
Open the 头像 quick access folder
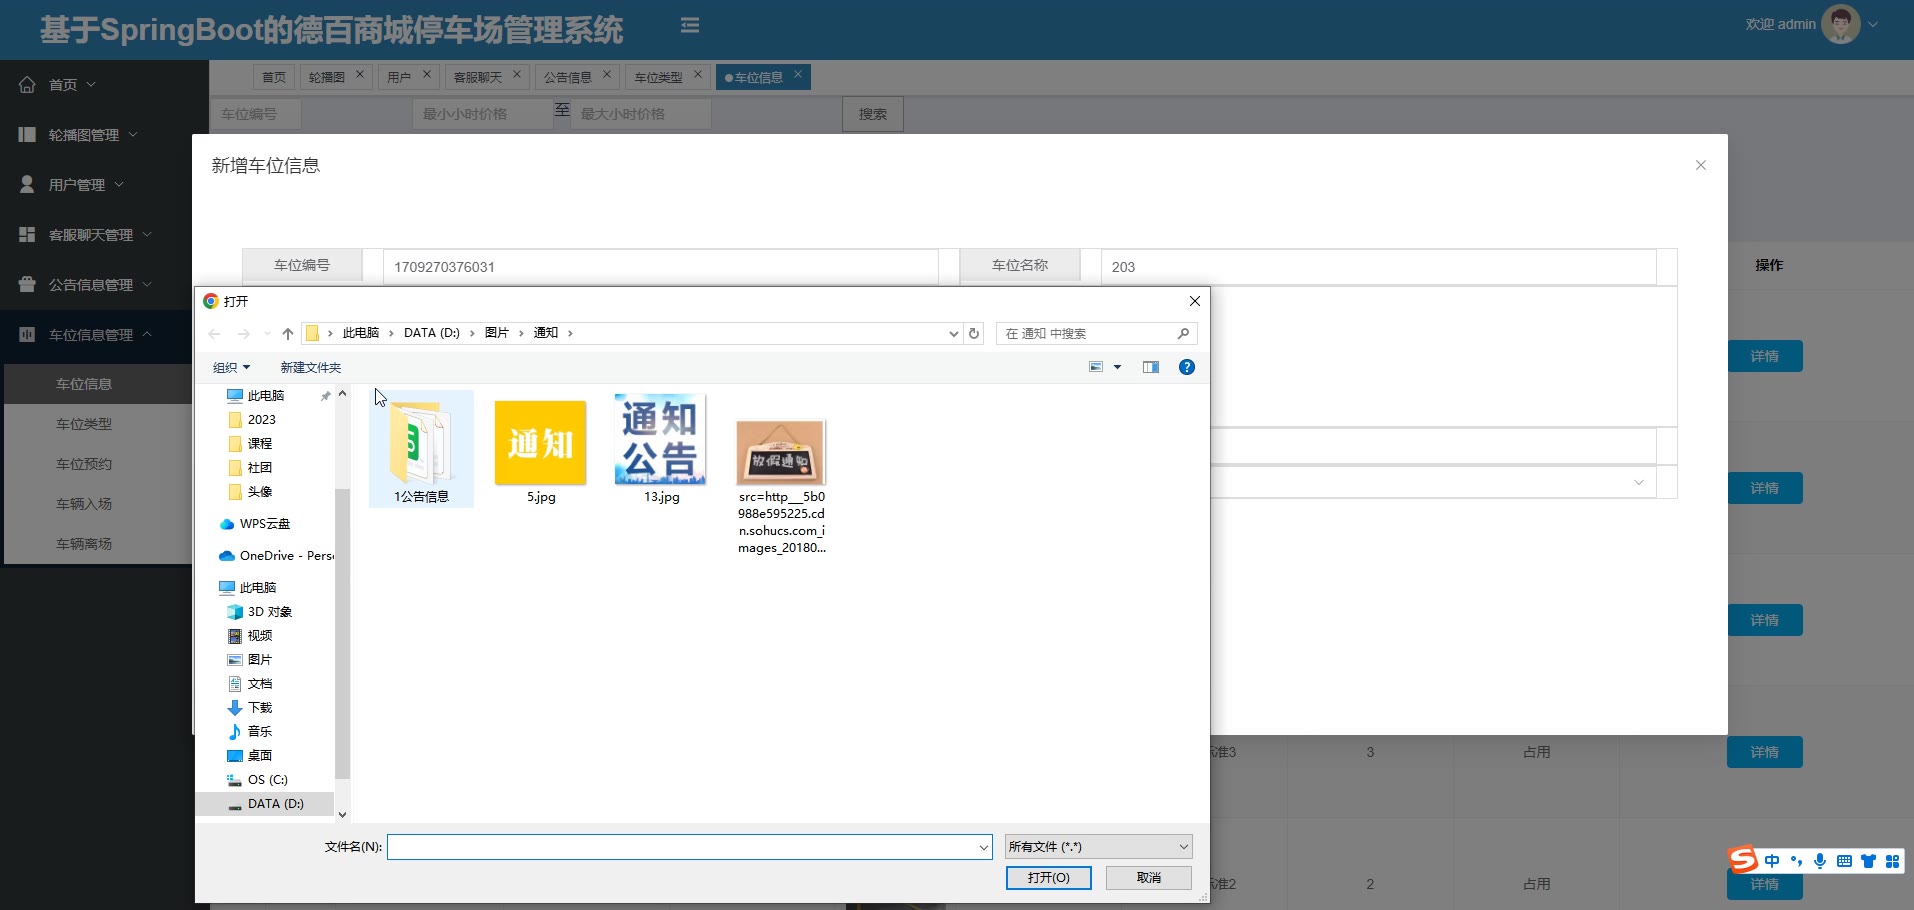(250, 492)
